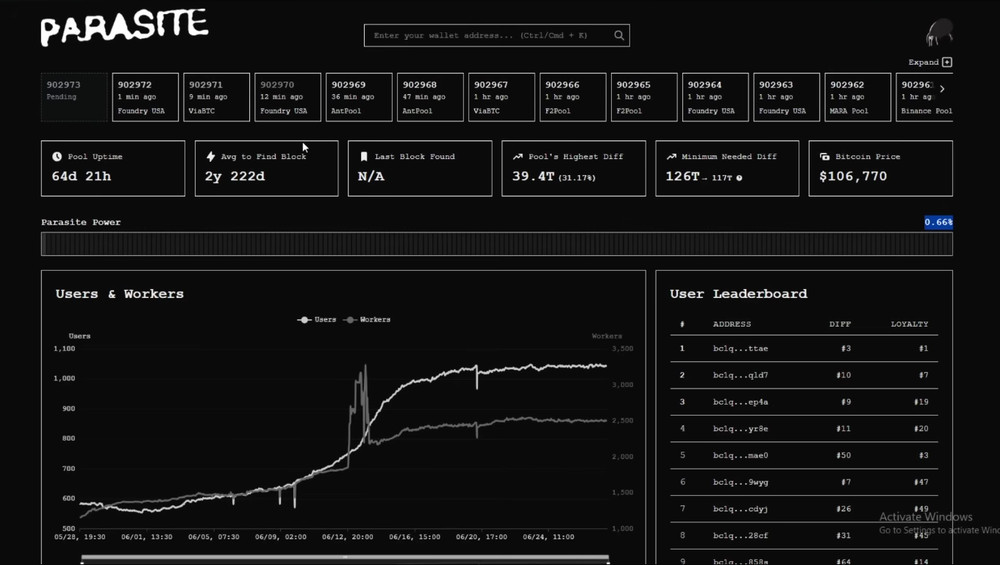The height and width of the screenshot is (565, 1000).
Task: Open block 902969 AntPool card
Action: point(359,97)
